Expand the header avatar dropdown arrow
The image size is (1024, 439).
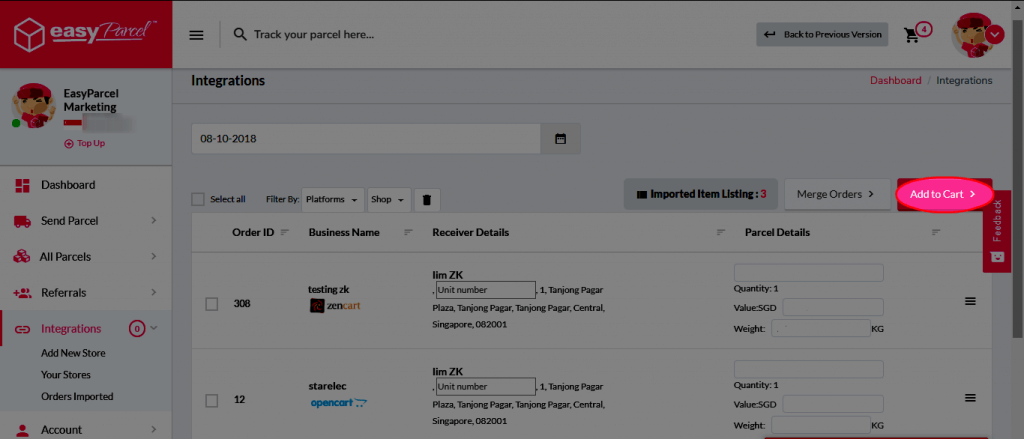[994, 34]
